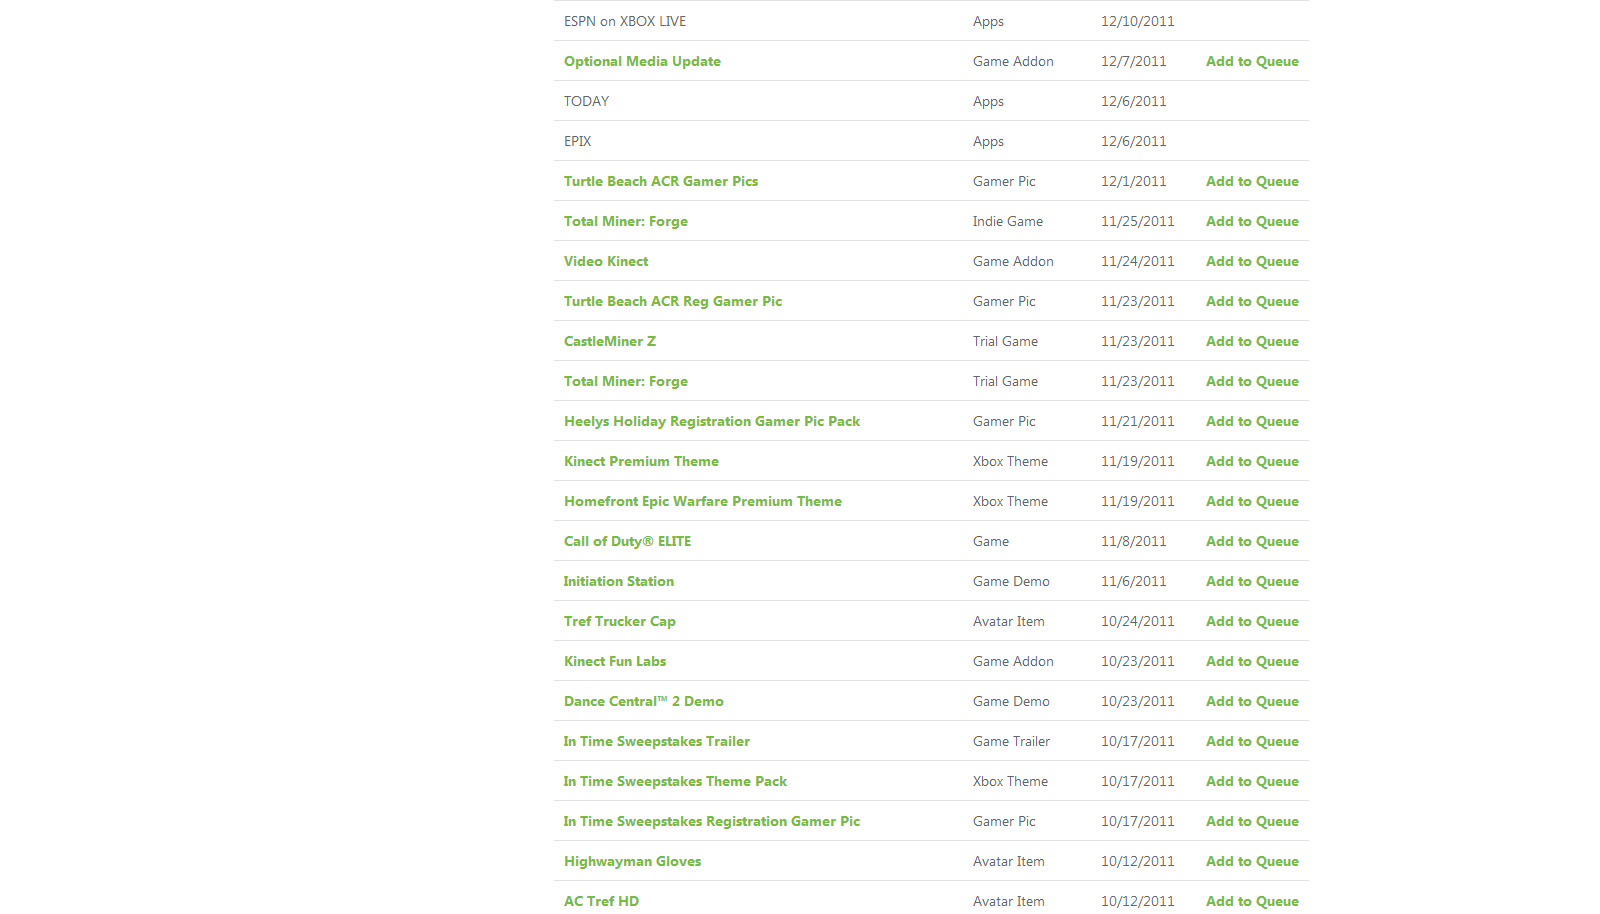Open In Time Sweepstakes Registration Gamer Pic
Viewport: 1600px width, 914px height.
(712, 821)
